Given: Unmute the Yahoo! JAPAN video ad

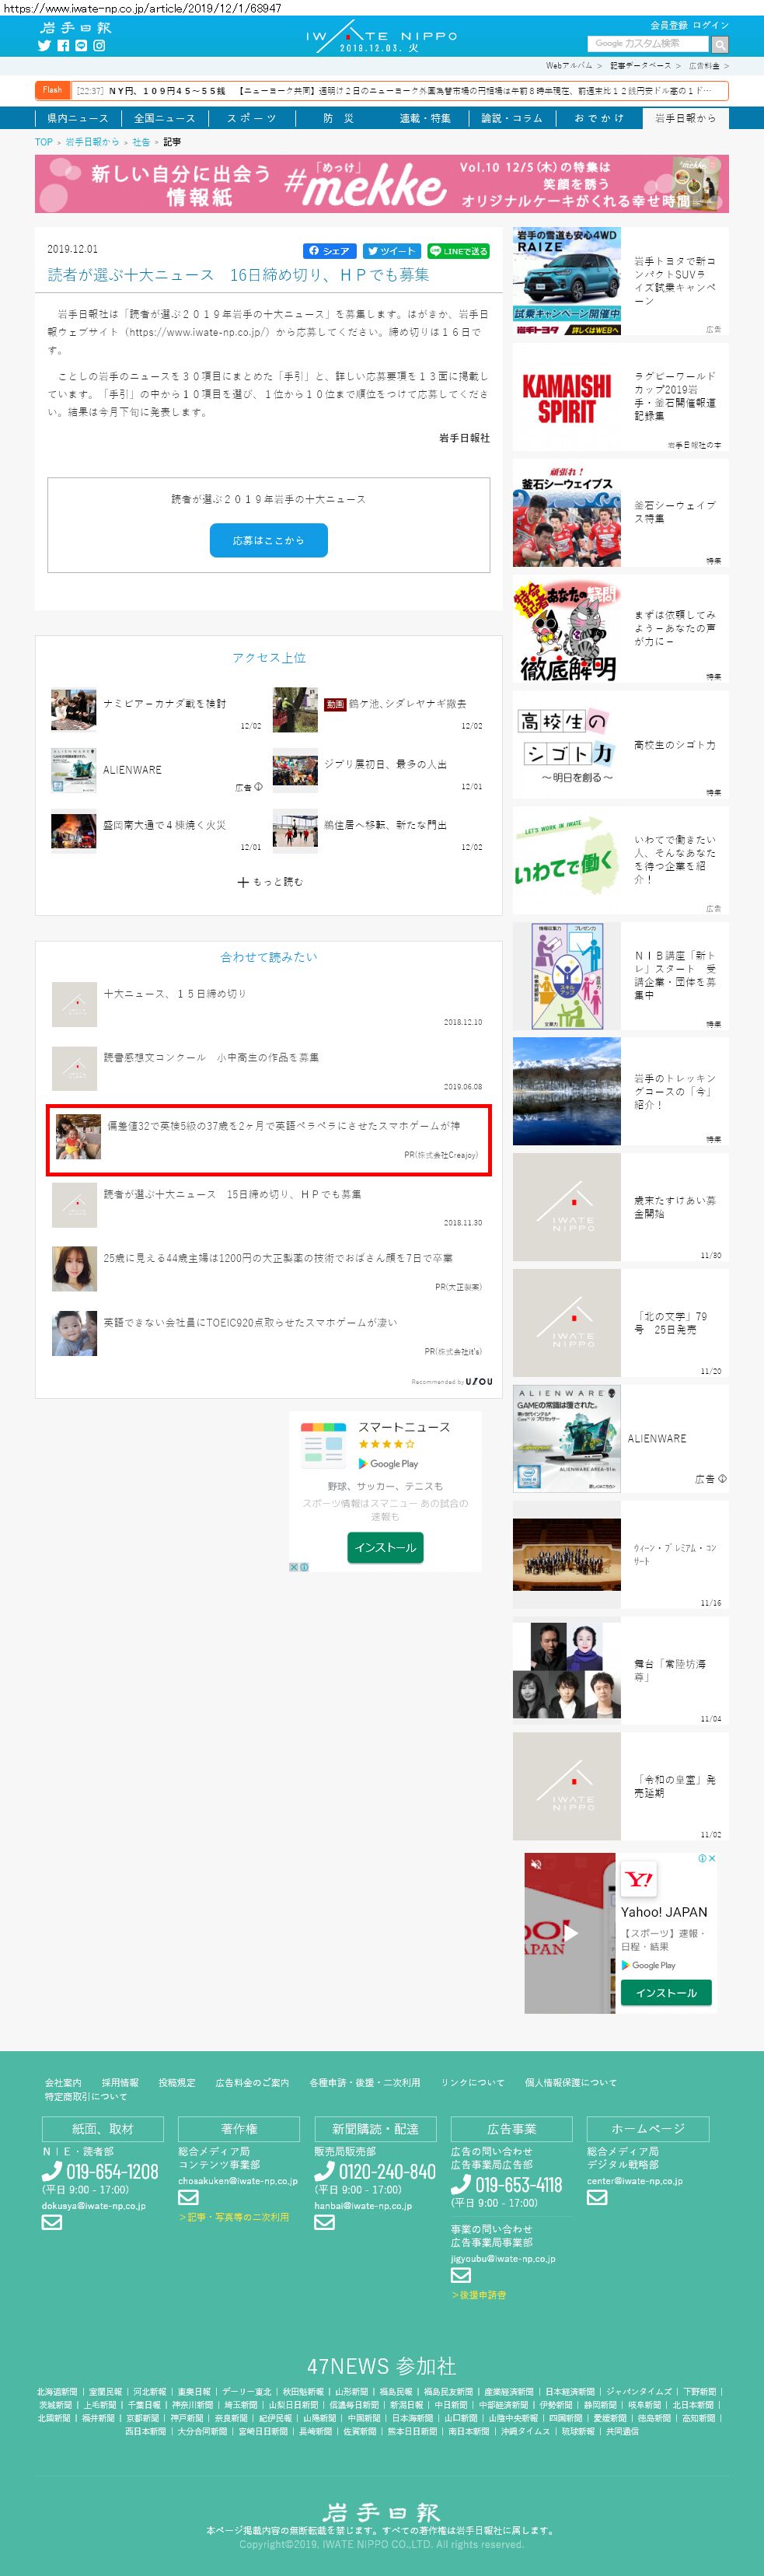Looking at the screenshot, I should (536, 1864).
